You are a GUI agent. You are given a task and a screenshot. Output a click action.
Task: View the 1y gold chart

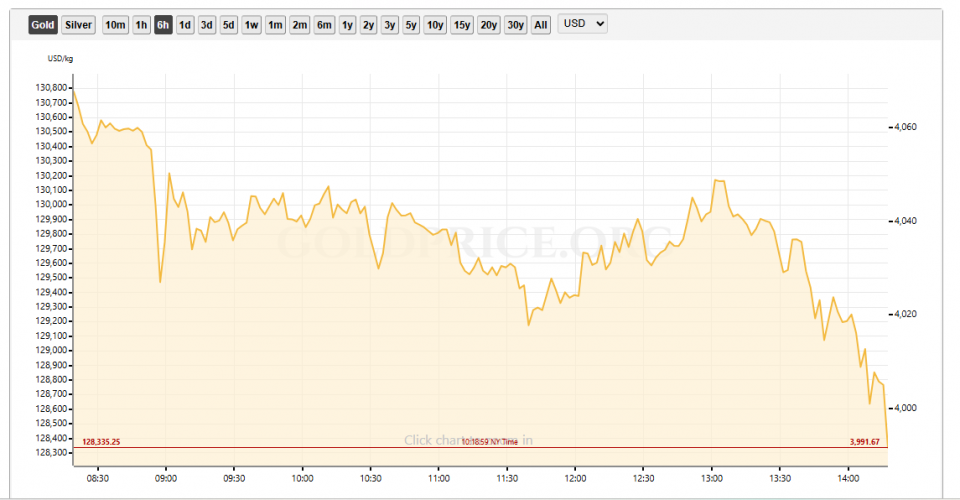point(347,25)
